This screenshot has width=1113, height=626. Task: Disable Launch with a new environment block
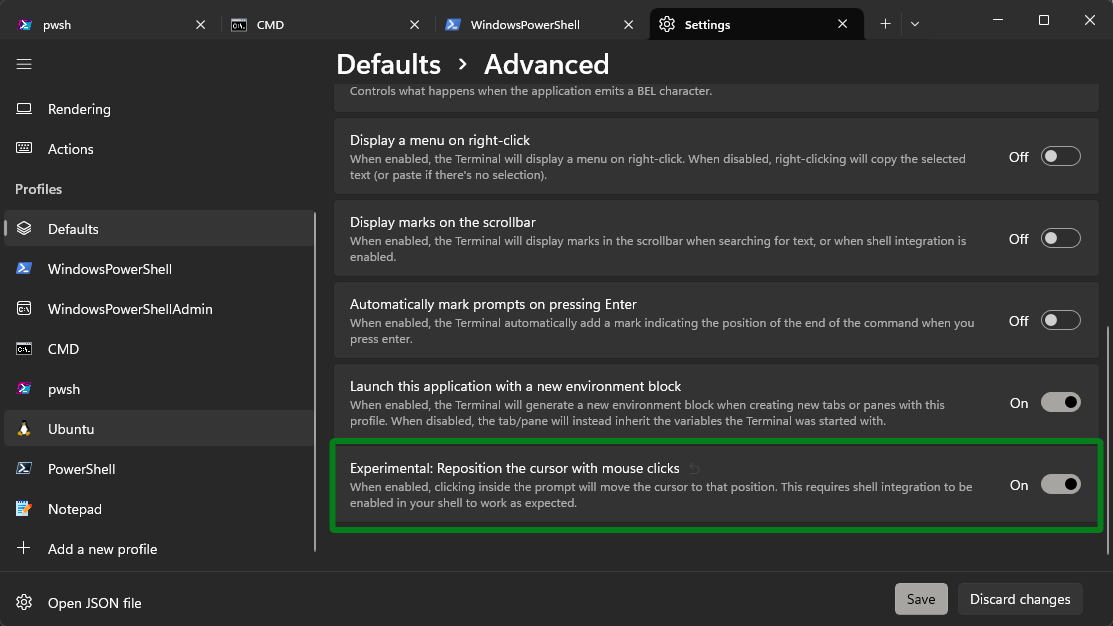(x=1060, y=402)
